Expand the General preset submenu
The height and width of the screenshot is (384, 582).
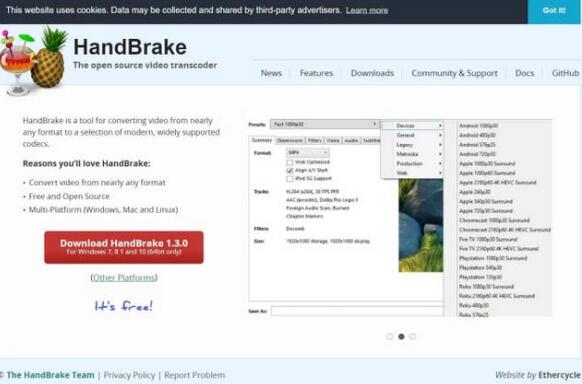click(412, 135)
